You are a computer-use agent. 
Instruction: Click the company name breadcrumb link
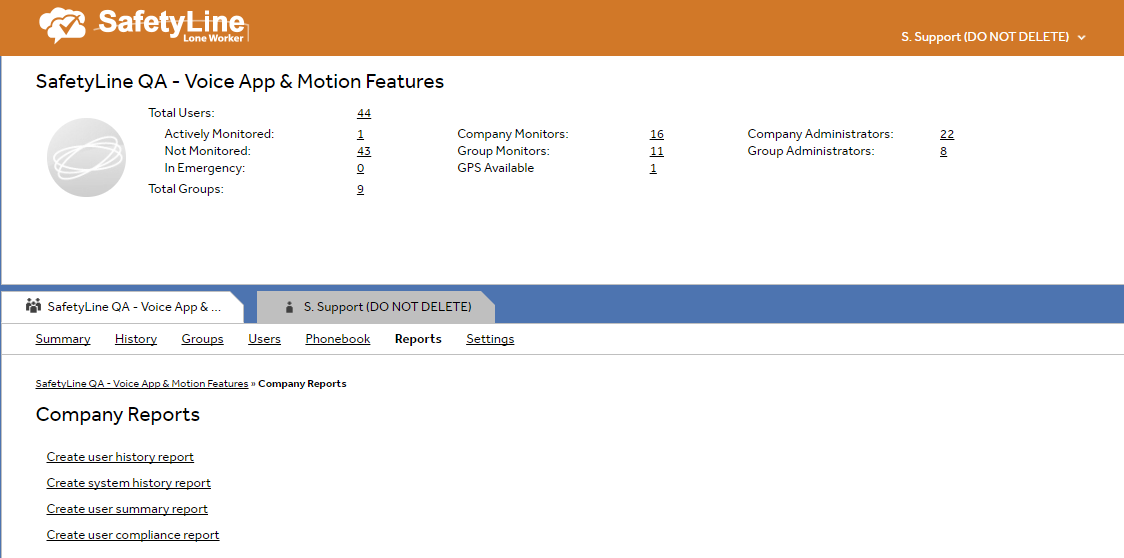141,384
